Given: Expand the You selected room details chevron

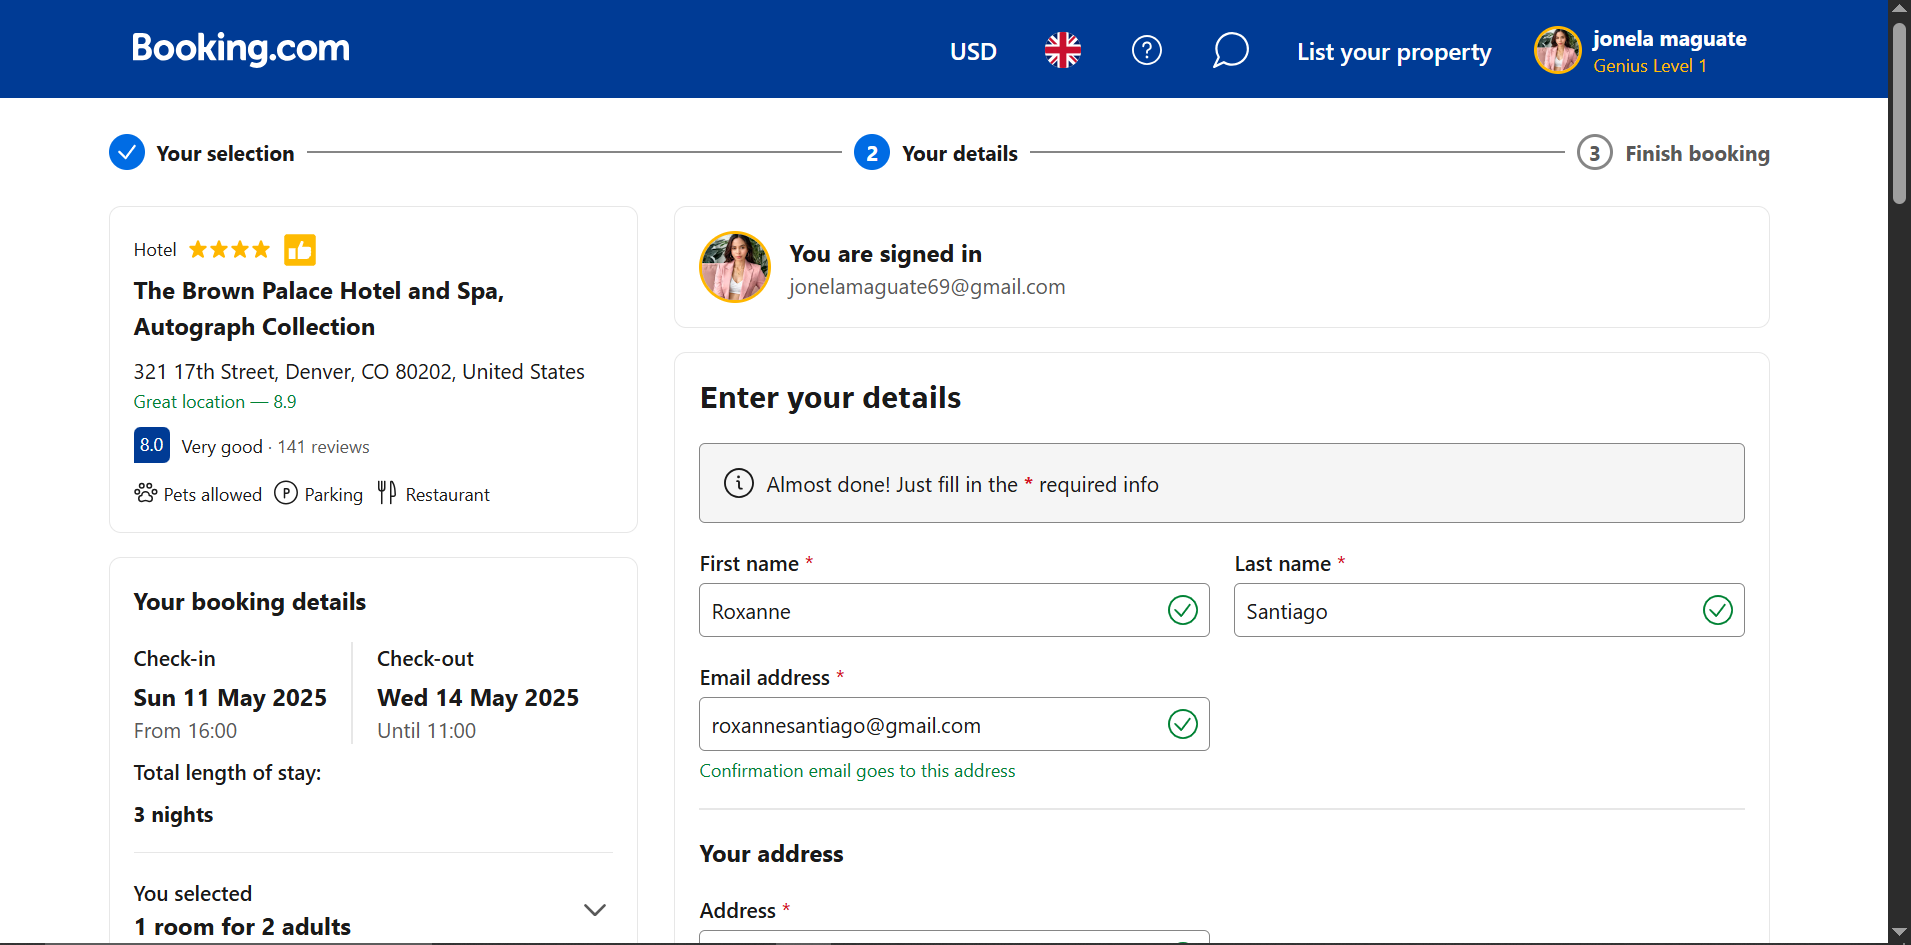Looking at the screenshot, I should pos(595,910).
